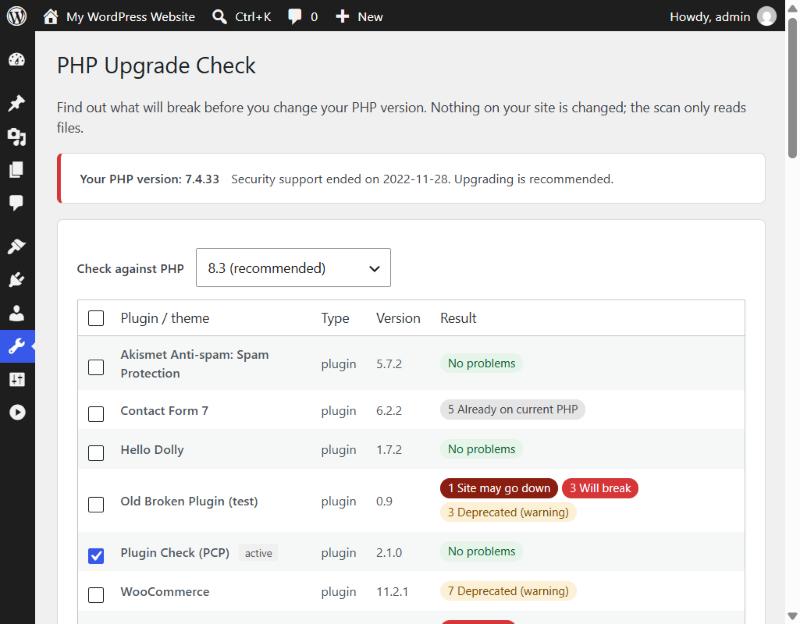The width and height of the screenshot is (800, 624).
Task: Click the 5 Already on current PHP badge
Action: click(513, 409)
